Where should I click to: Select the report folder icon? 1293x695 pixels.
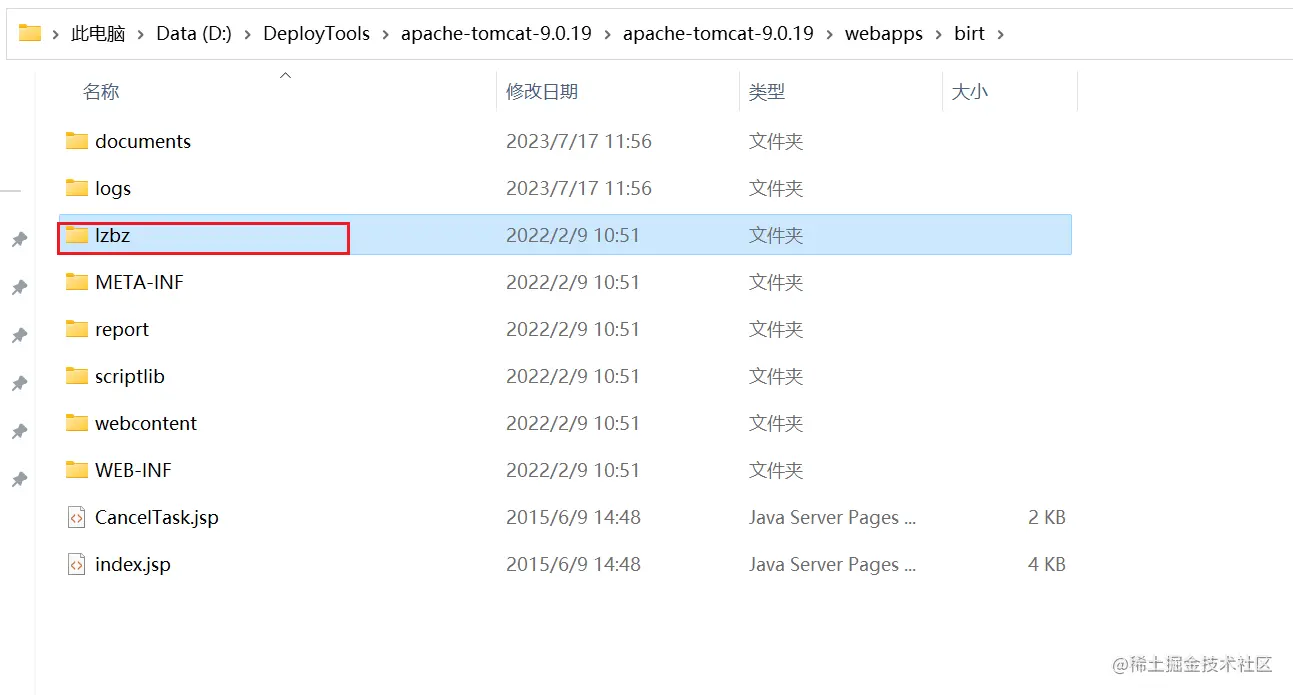(x=77, y=329)
